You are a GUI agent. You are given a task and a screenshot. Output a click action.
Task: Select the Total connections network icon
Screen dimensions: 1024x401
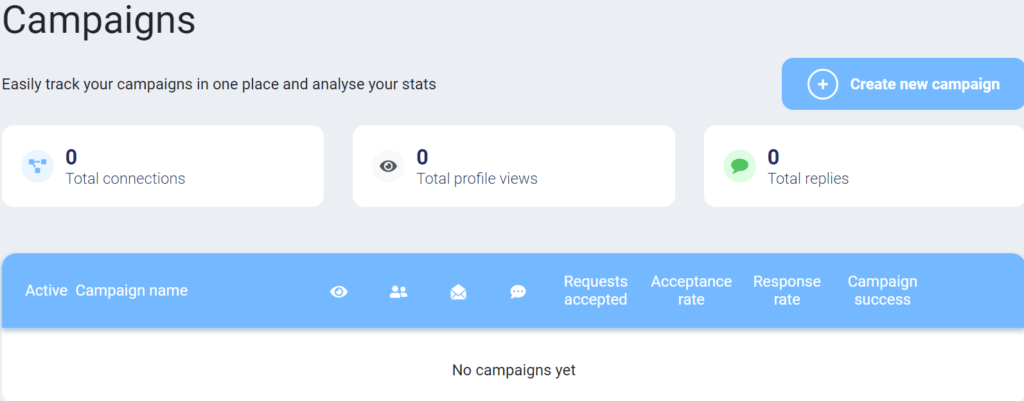click(x=37, y=166)
